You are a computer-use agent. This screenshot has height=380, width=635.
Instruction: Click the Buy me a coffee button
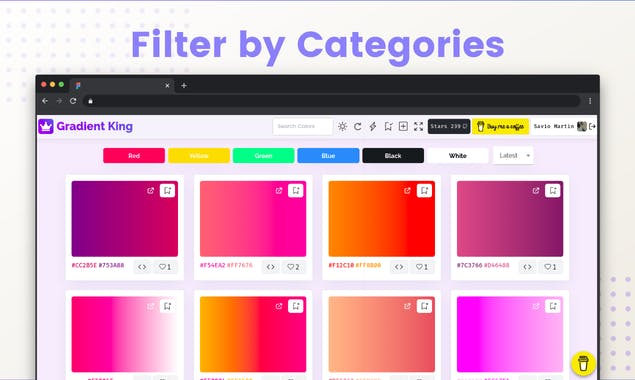tap(501, 126)
